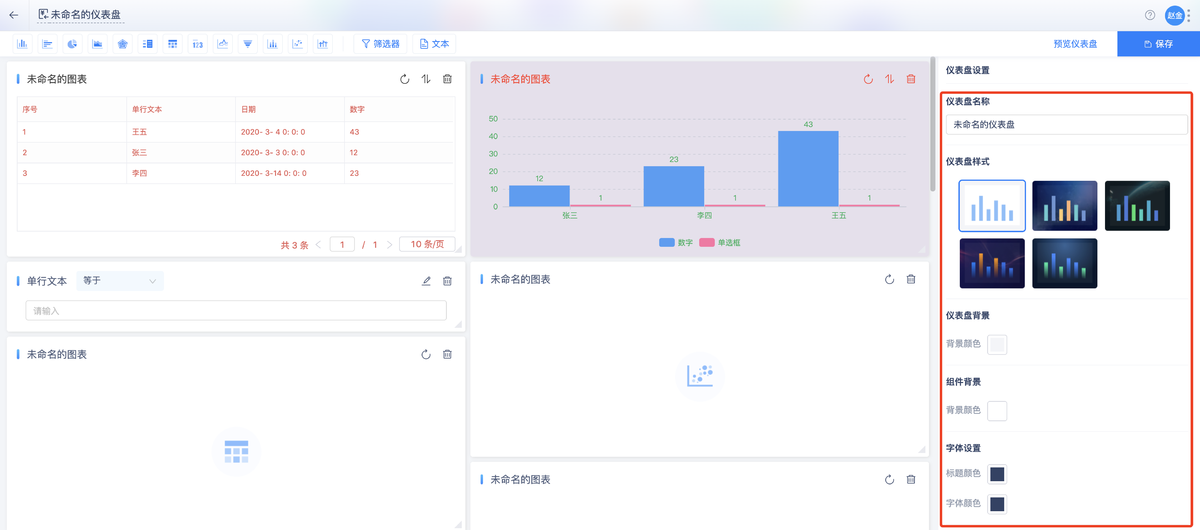Insert a scatter chart component
Image resolution: width=1200 pixels, height=530 pixels.
coord(298,44)
